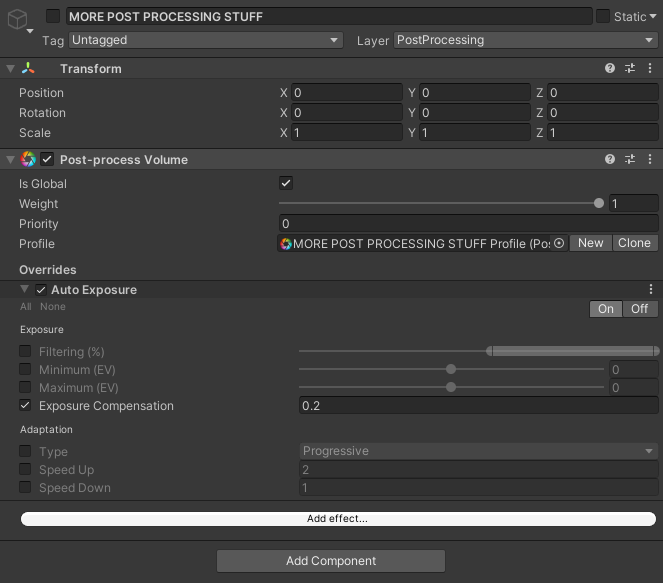Screen dimensions: 663x583
Task: Open the Post-process Volume kebab menu
Action: [650, 159]
